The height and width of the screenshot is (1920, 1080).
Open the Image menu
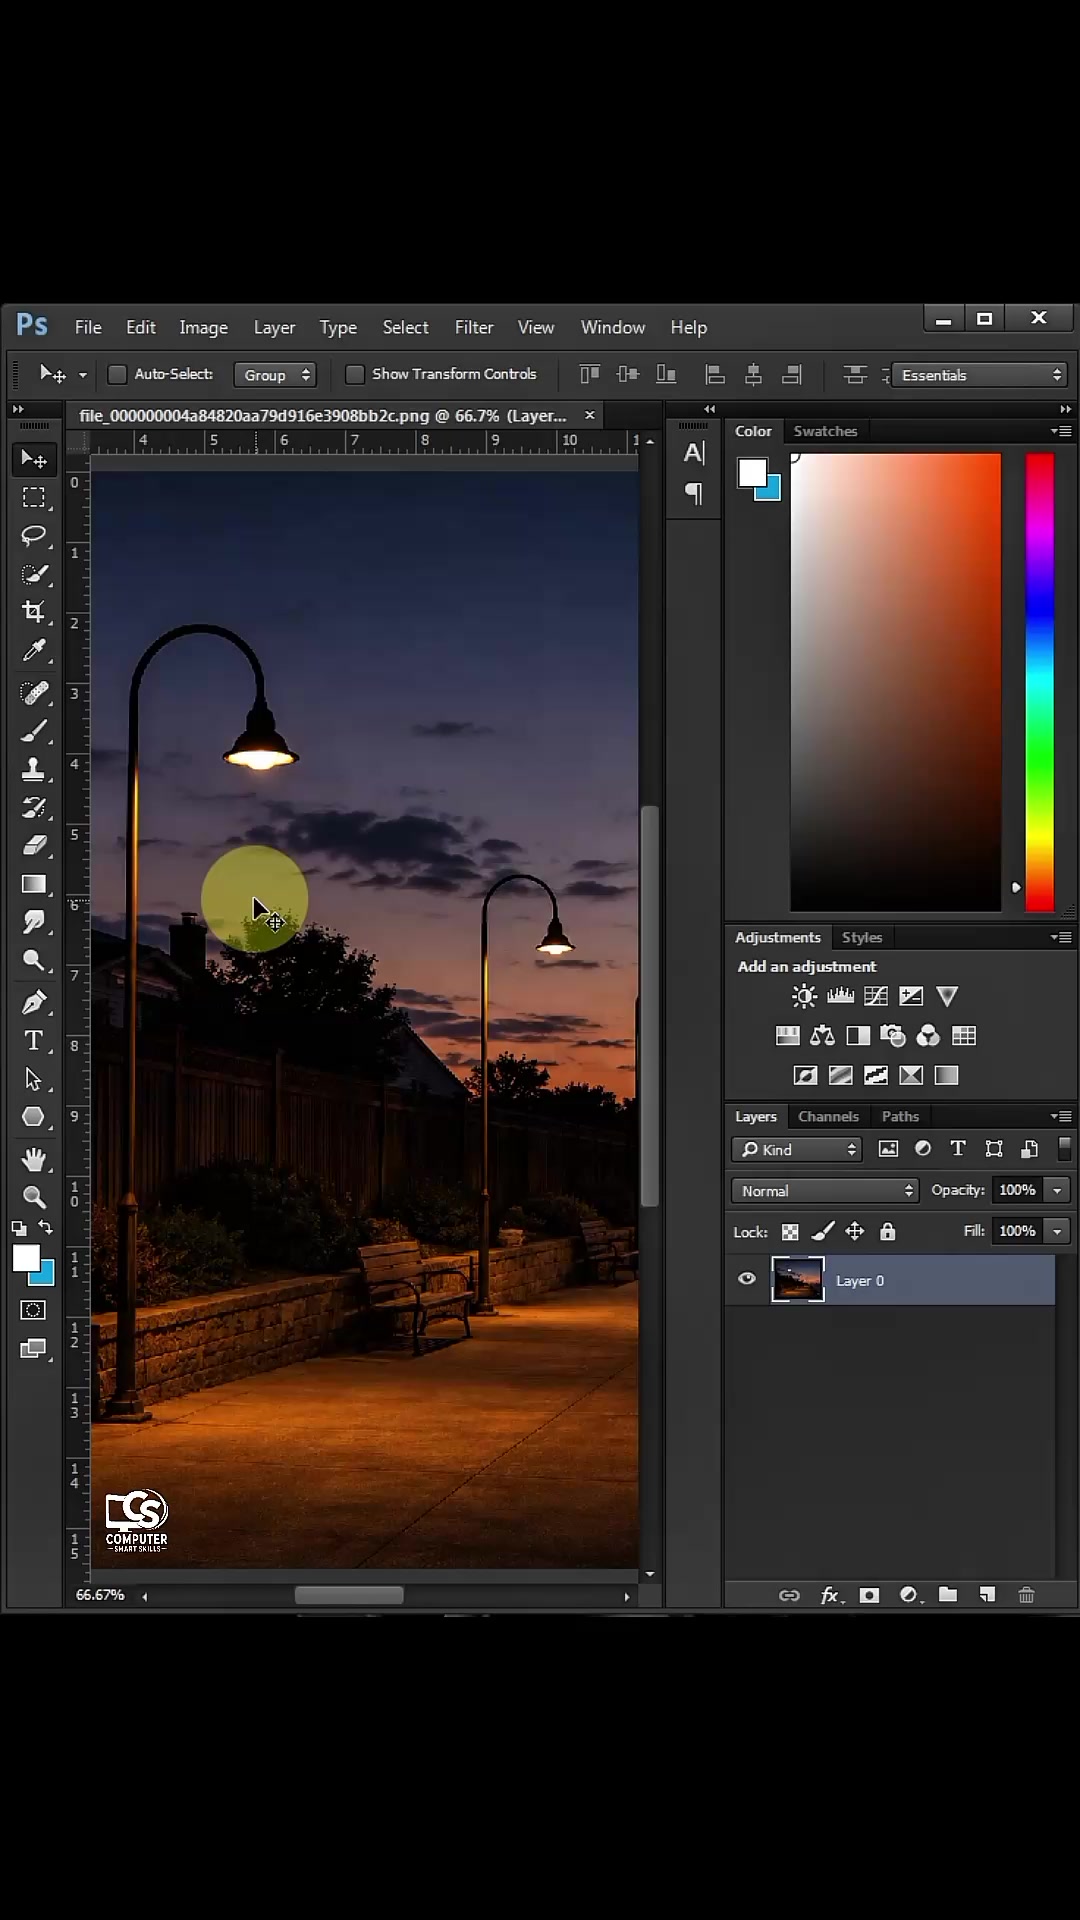coord(203,327)
